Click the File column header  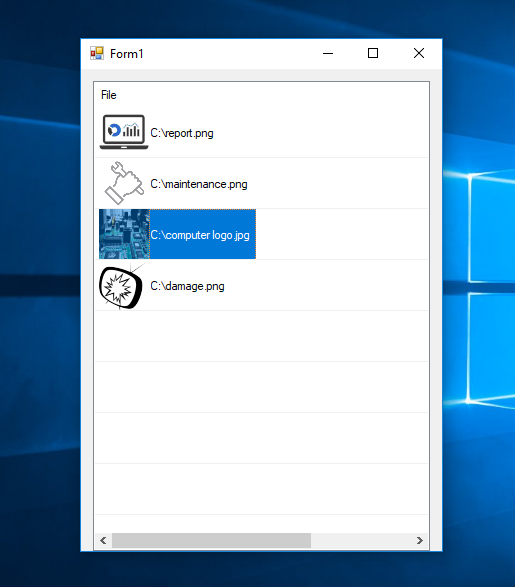click(x=109, y=95)
